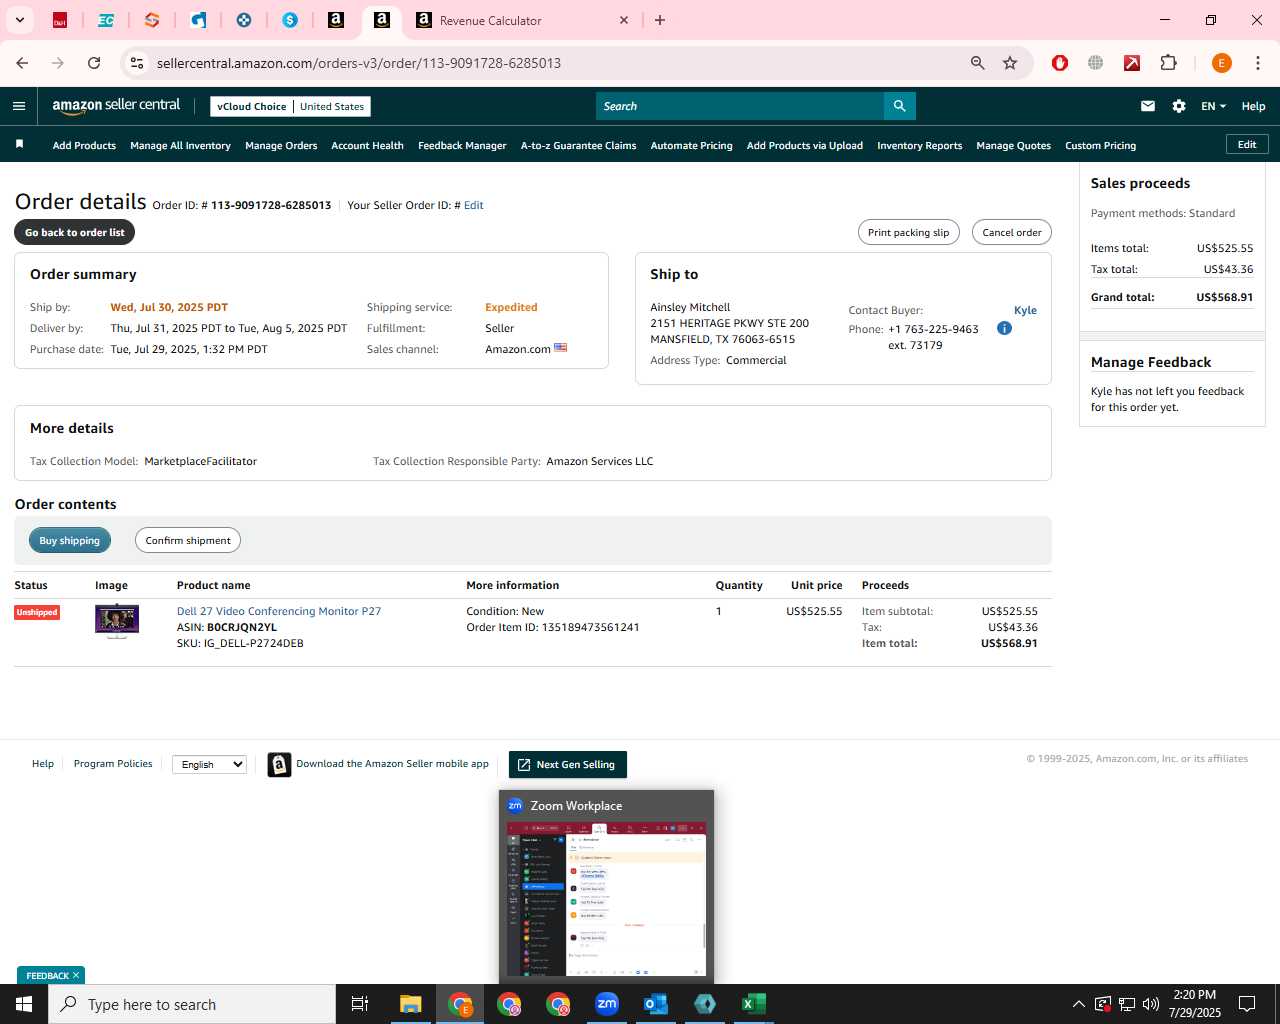Bookmark this page with the star icon
1280x1024 pixels.
(x=1010, y=63)
